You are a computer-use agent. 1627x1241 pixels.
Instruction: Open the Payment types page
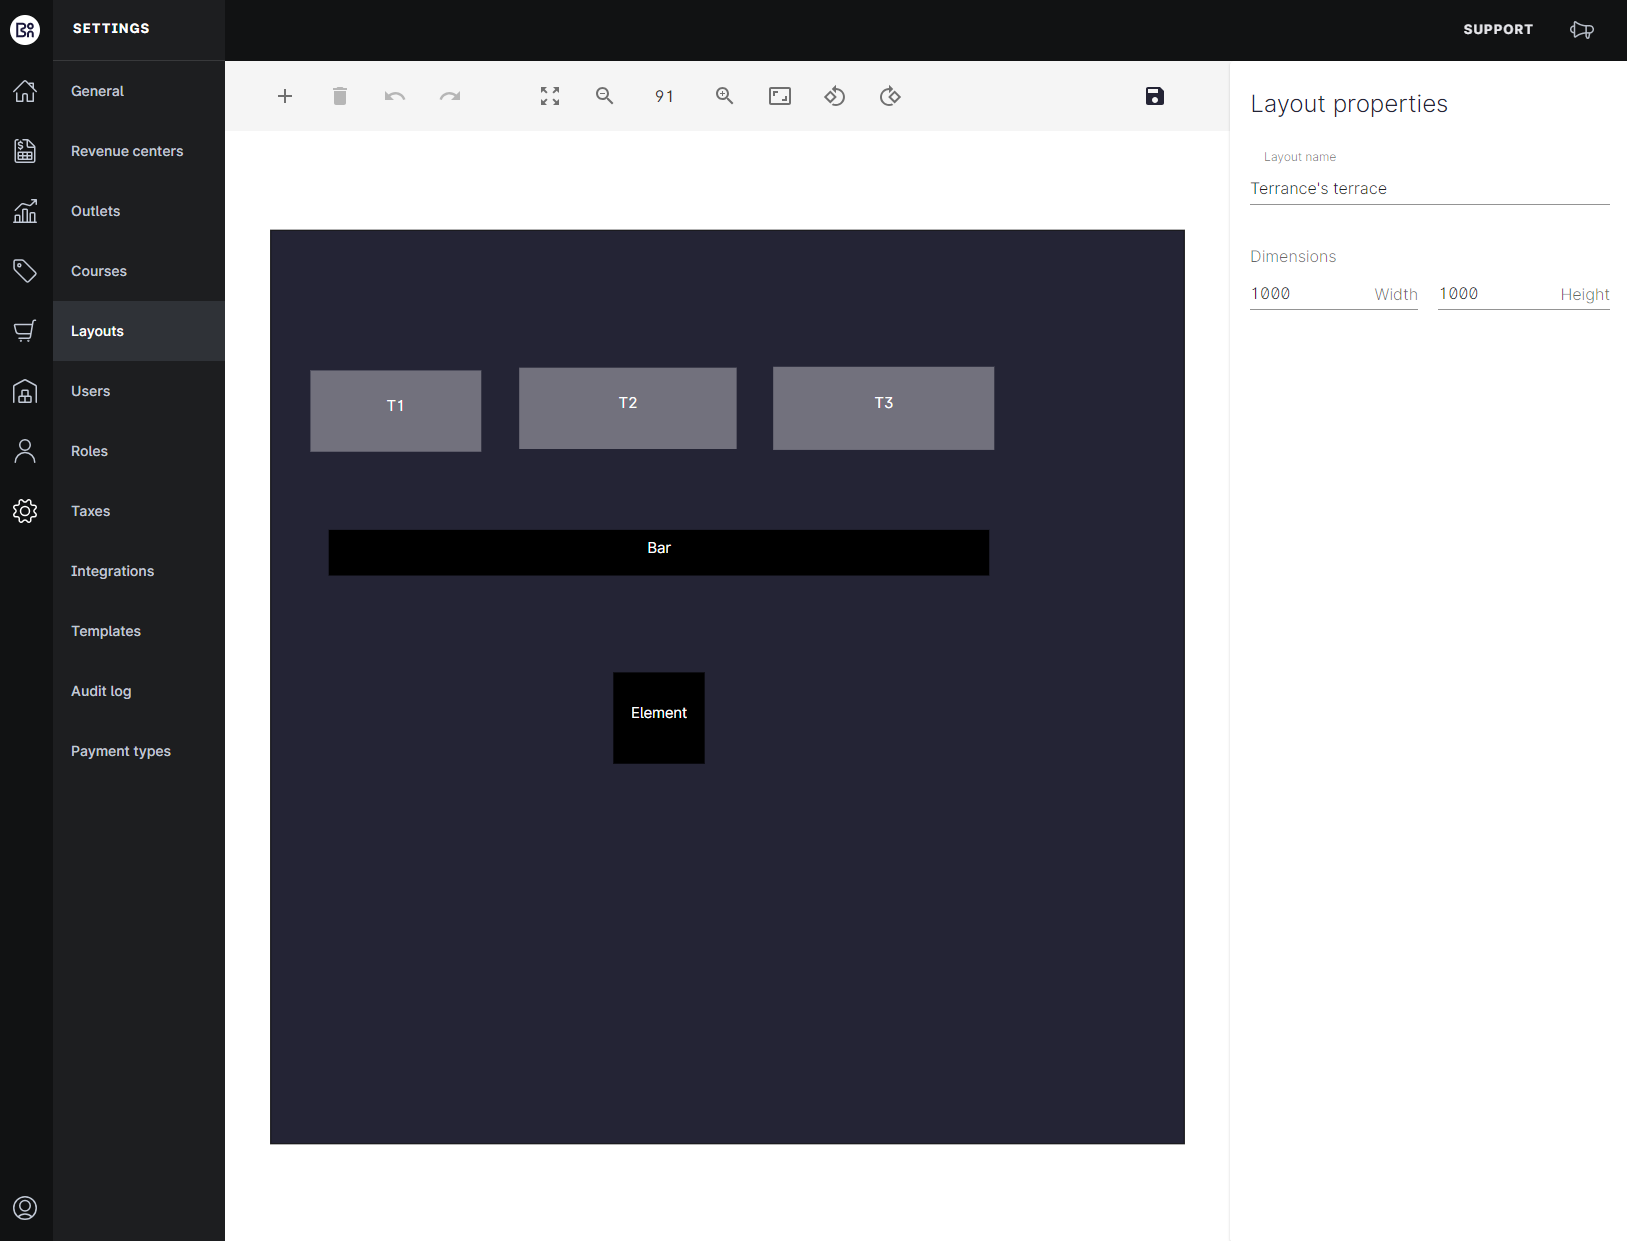120,751
